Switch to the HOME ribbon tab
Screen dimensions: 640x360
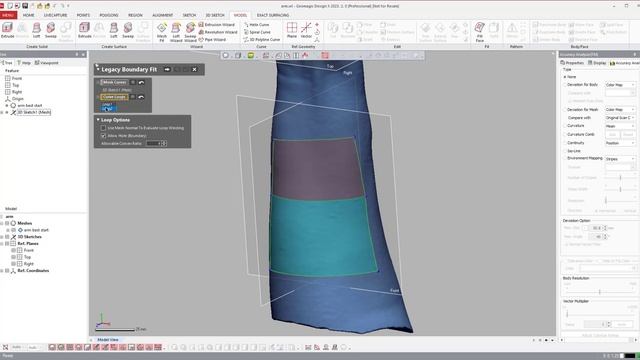(29, 15)
